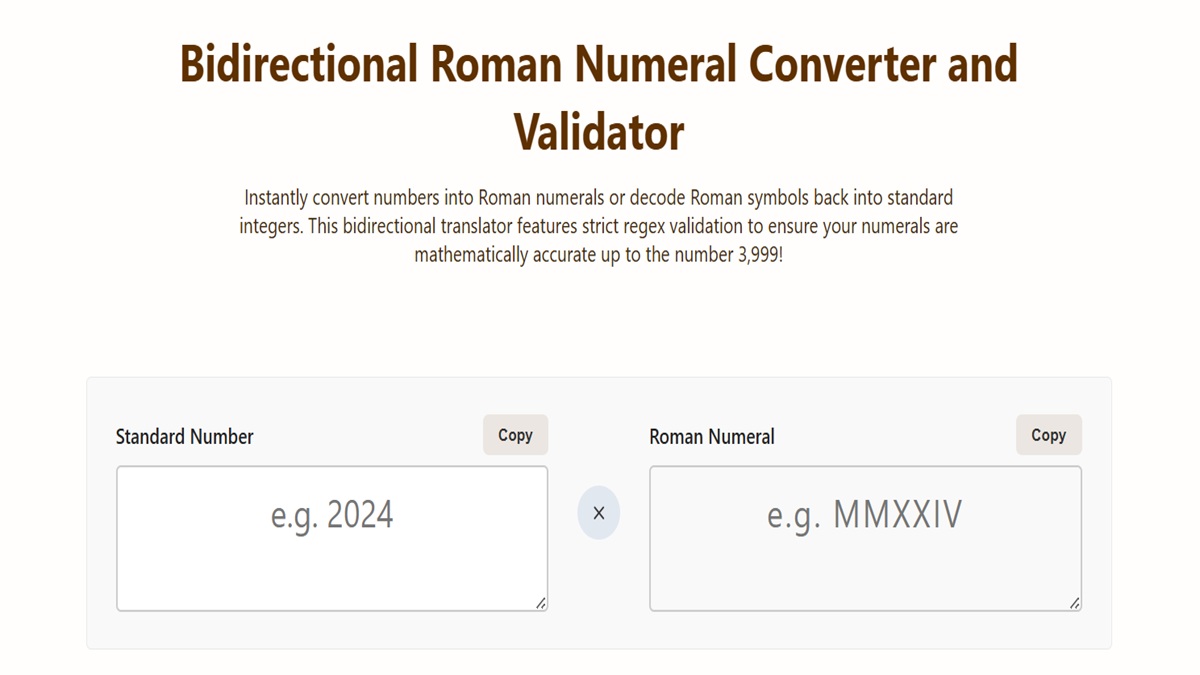Image resolution: width=1200 pixels, height=675 pixels.
Task: Click the word 'Validator' in the title
Action: [x=599, y=131]
